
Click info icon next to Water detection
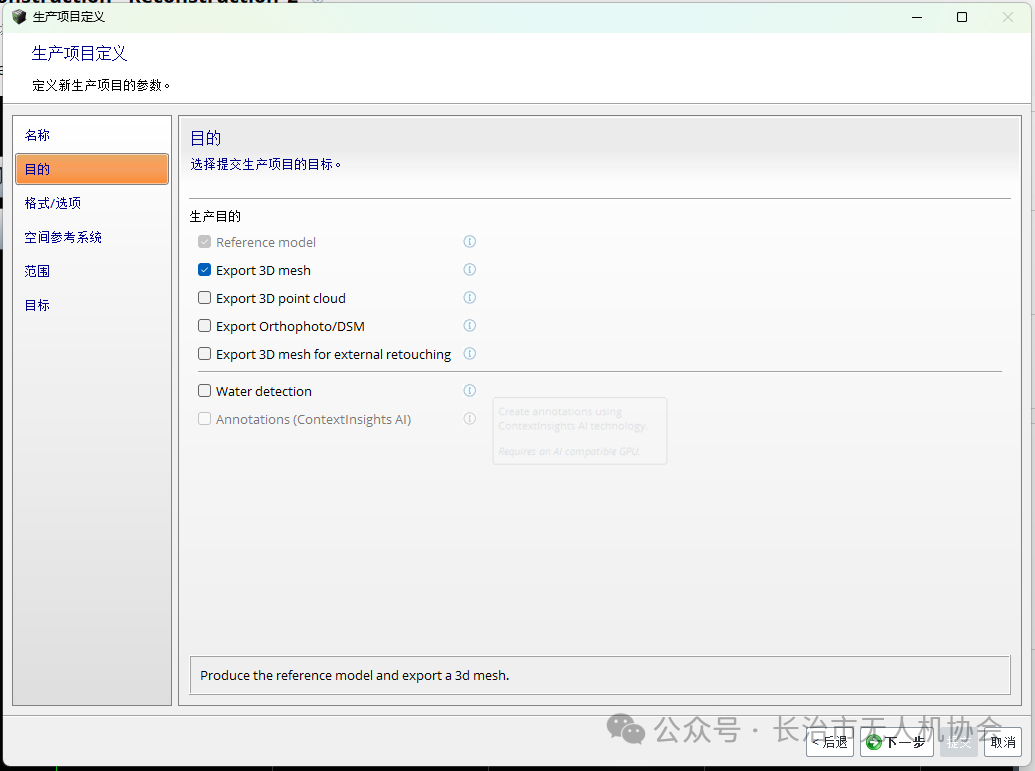click(469, 391)
